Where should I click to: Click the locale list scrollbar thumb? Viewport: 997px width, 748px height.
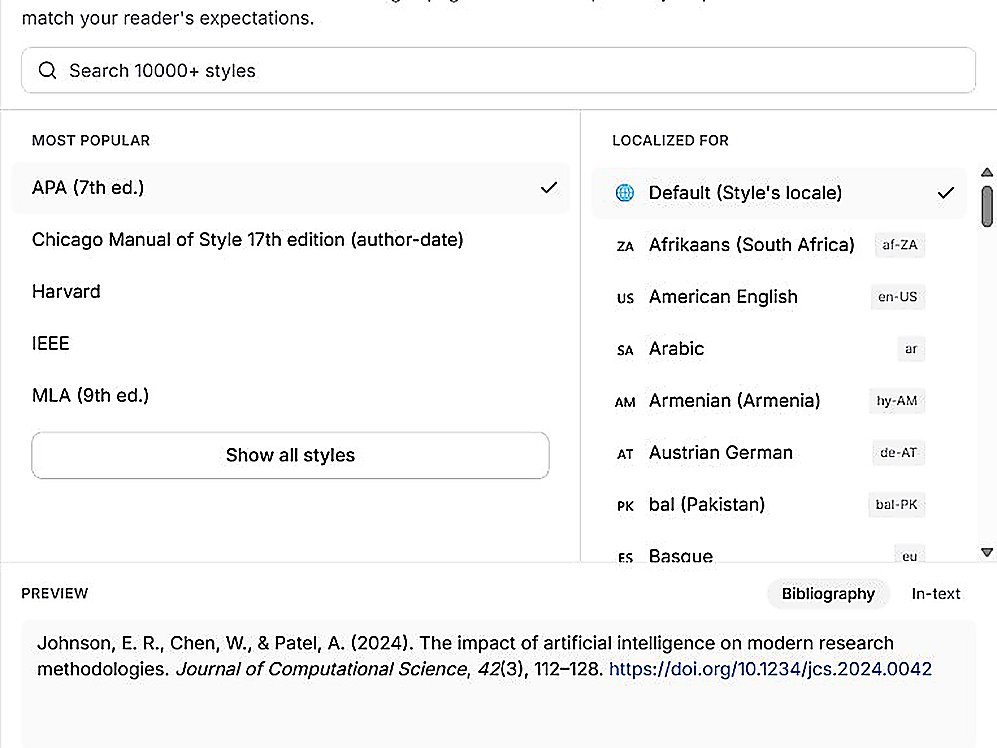click(x=987, y=206)
